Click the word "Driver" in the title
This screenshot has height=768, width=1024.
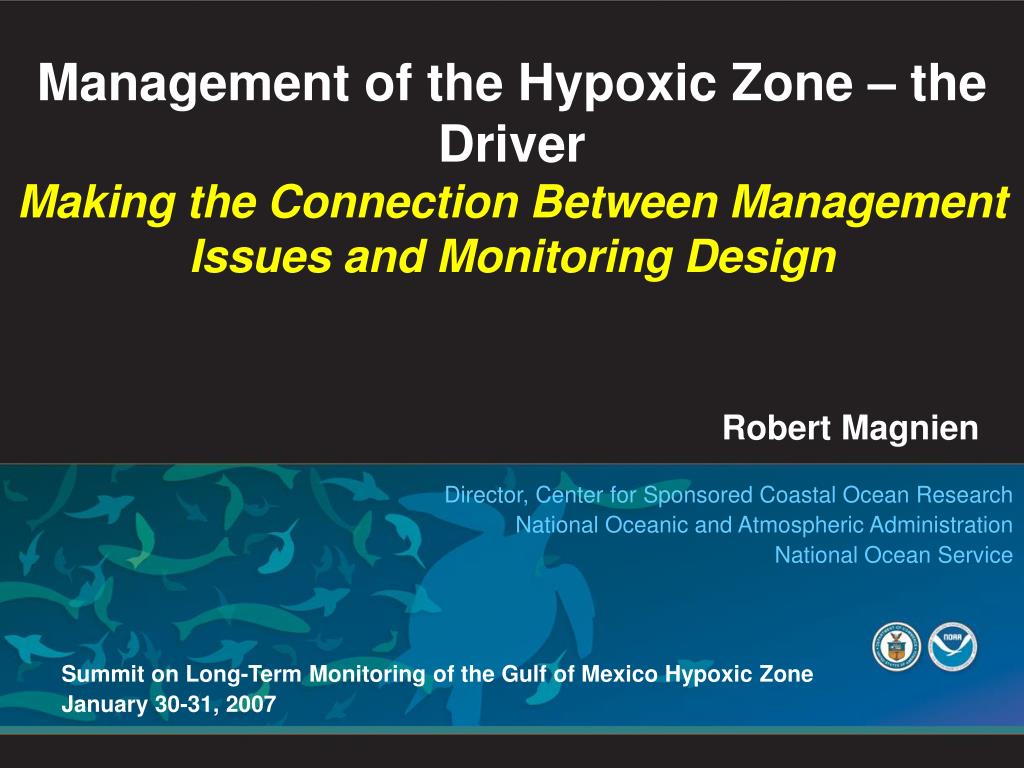tap(512, 144)
